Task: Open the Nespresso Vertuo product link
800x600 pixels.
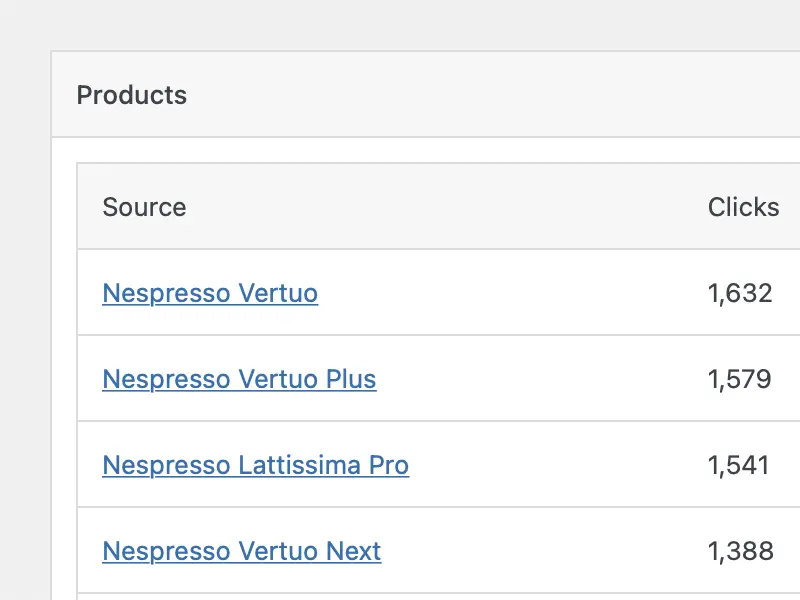Action: (210, 293)
